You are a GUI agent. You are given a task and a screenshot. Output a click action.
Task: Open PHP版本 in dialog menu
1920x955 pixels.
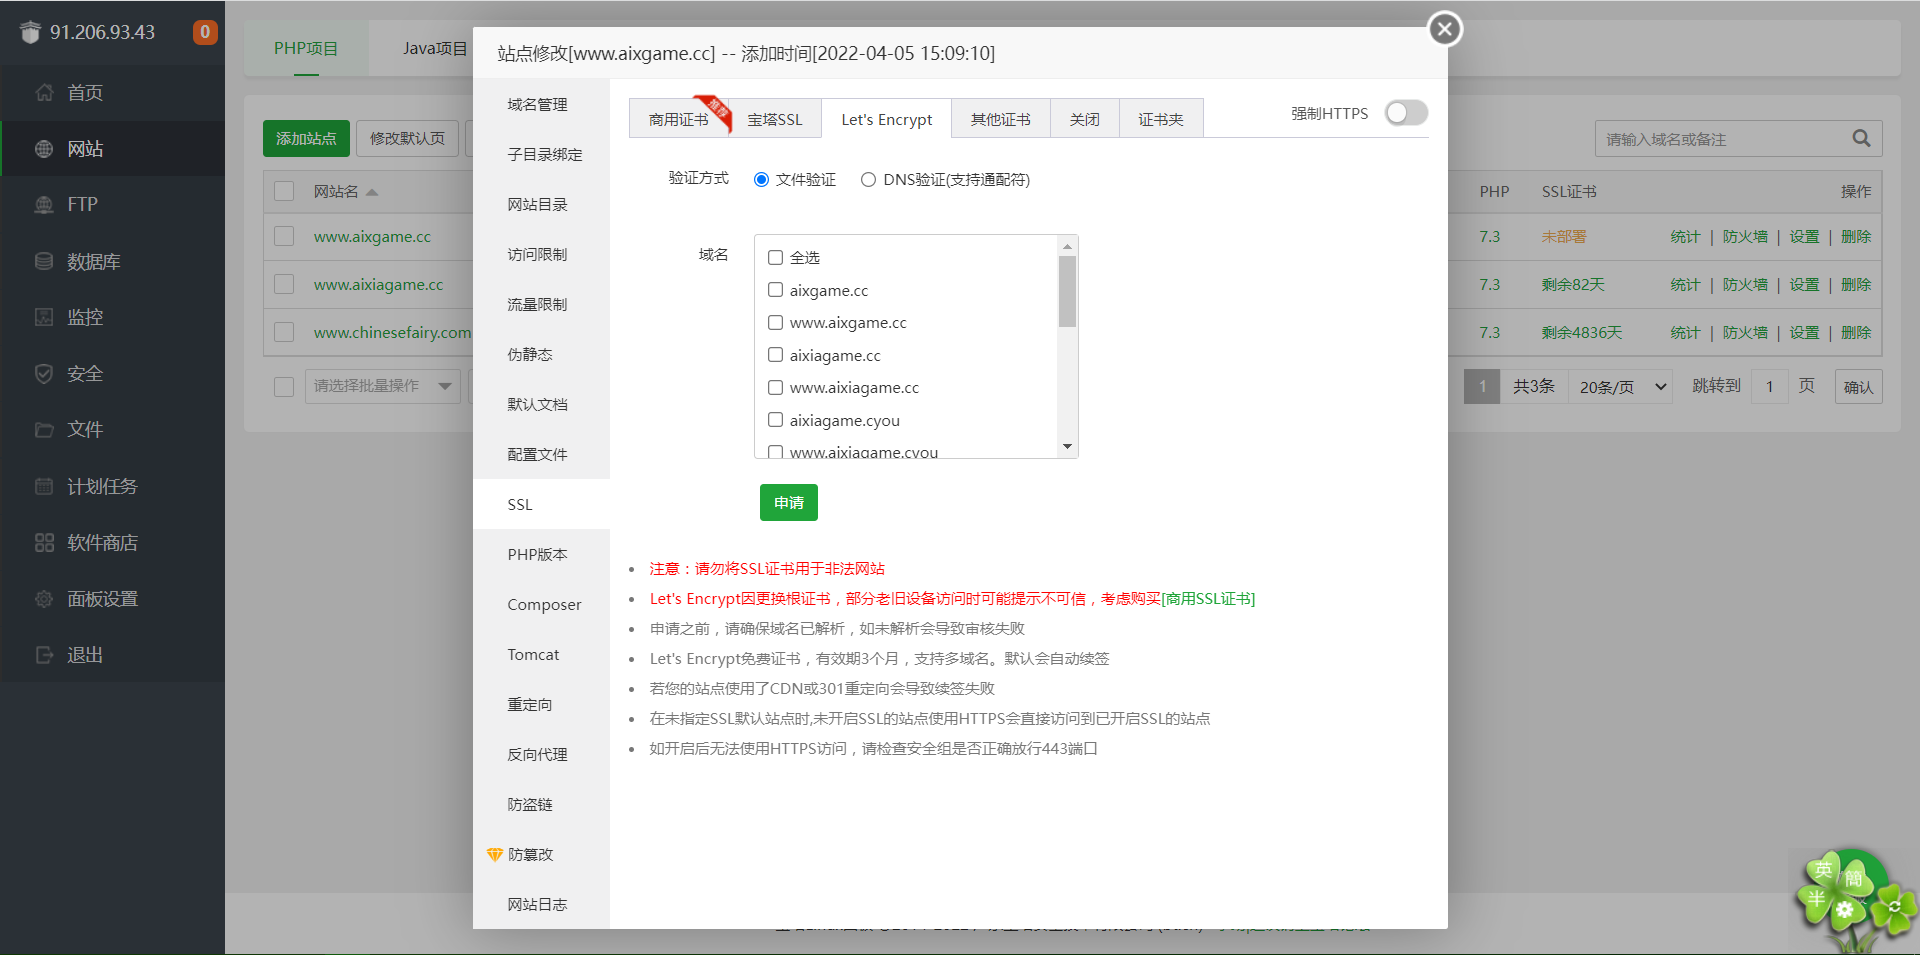[541, 554]
